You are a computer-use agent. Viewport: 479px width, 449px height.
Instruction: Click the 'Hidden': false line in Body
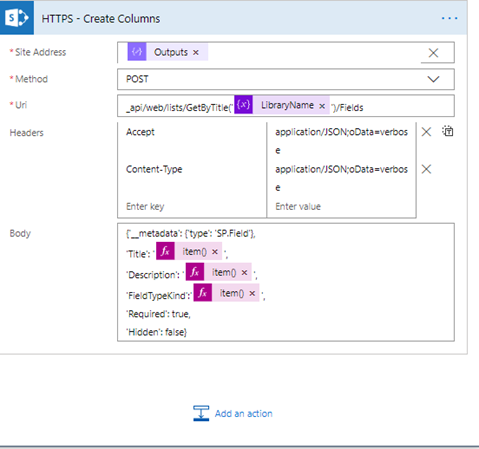(156, 332)
